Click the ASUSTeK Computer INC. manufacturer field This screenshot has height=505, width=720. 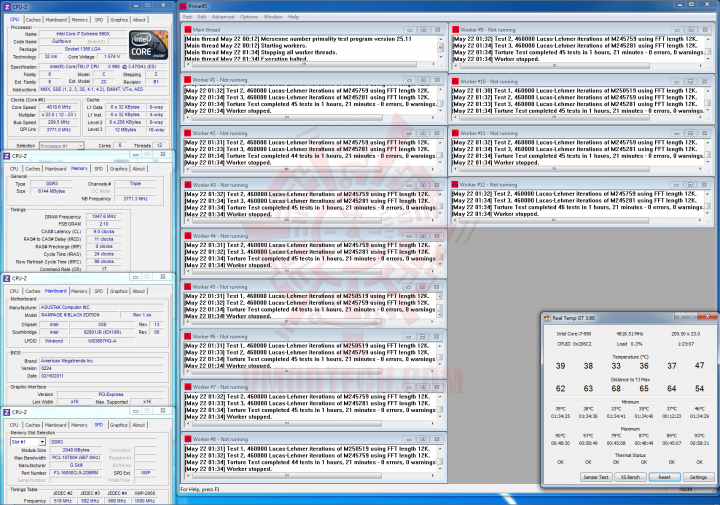point(101,307)
